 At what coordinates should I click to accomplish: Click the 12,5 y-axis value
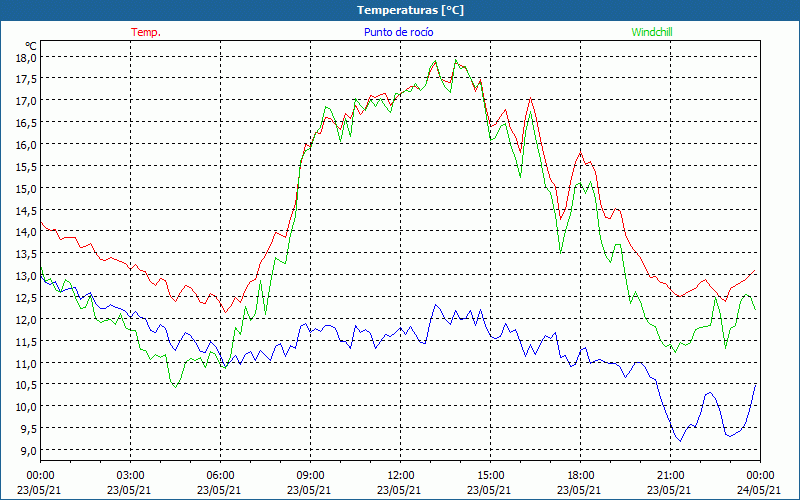(26, 298)
